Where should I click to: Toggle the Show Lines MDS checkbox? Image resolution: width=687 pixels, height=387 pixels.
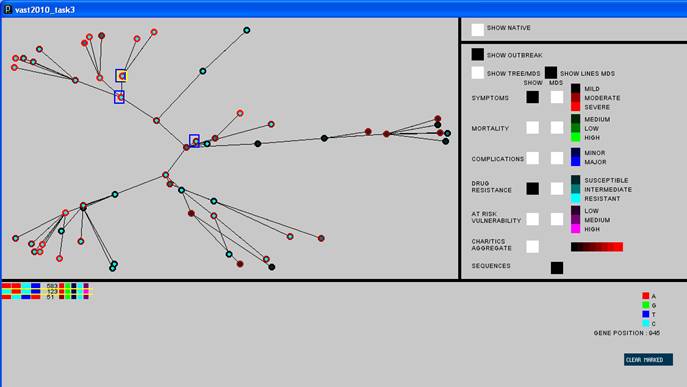tap(551, 73)
